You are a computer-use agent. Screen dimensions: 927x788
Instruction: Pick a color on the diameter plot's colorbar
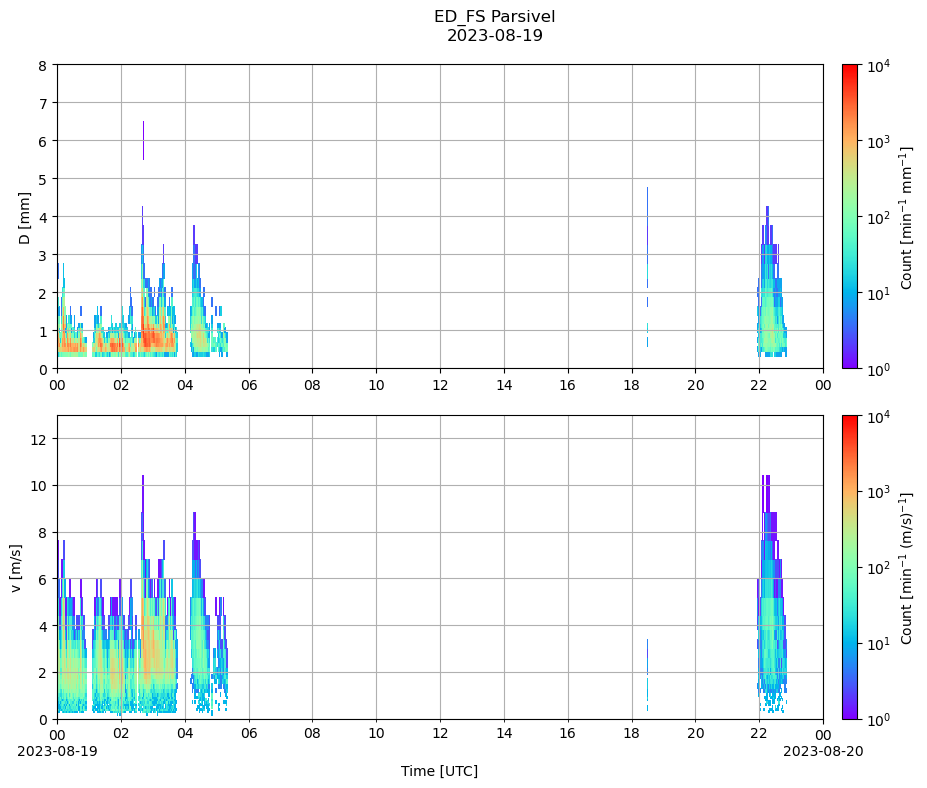tap(850, 216)
